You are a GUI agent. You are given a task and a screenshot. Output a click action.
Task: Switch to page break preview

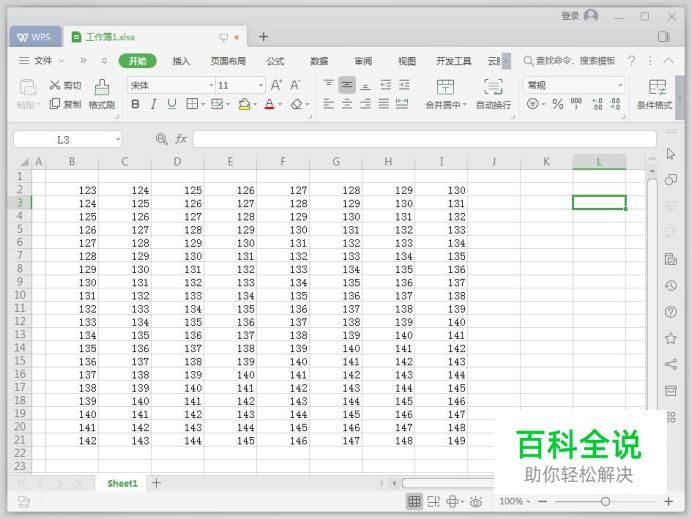click(x=433, y=501)
